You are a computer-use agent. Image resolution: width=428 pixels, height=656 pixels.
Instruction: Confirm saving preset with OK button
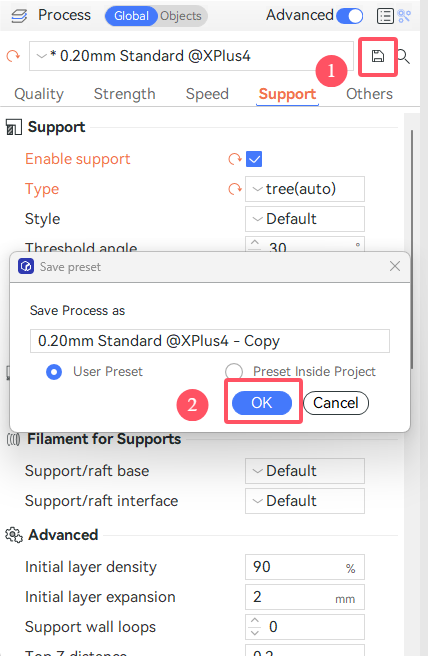(x=262, y=403)
